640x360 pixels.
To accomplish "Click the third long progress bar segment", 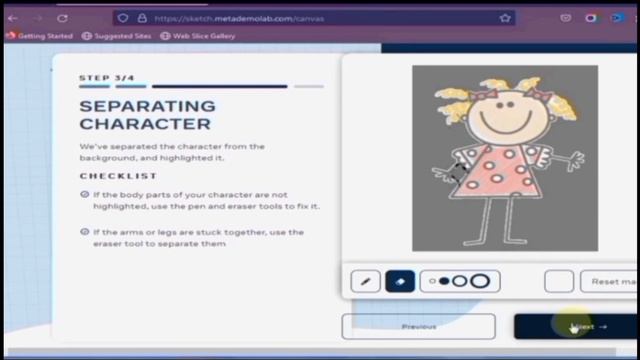I will click(x=220, y=86).
